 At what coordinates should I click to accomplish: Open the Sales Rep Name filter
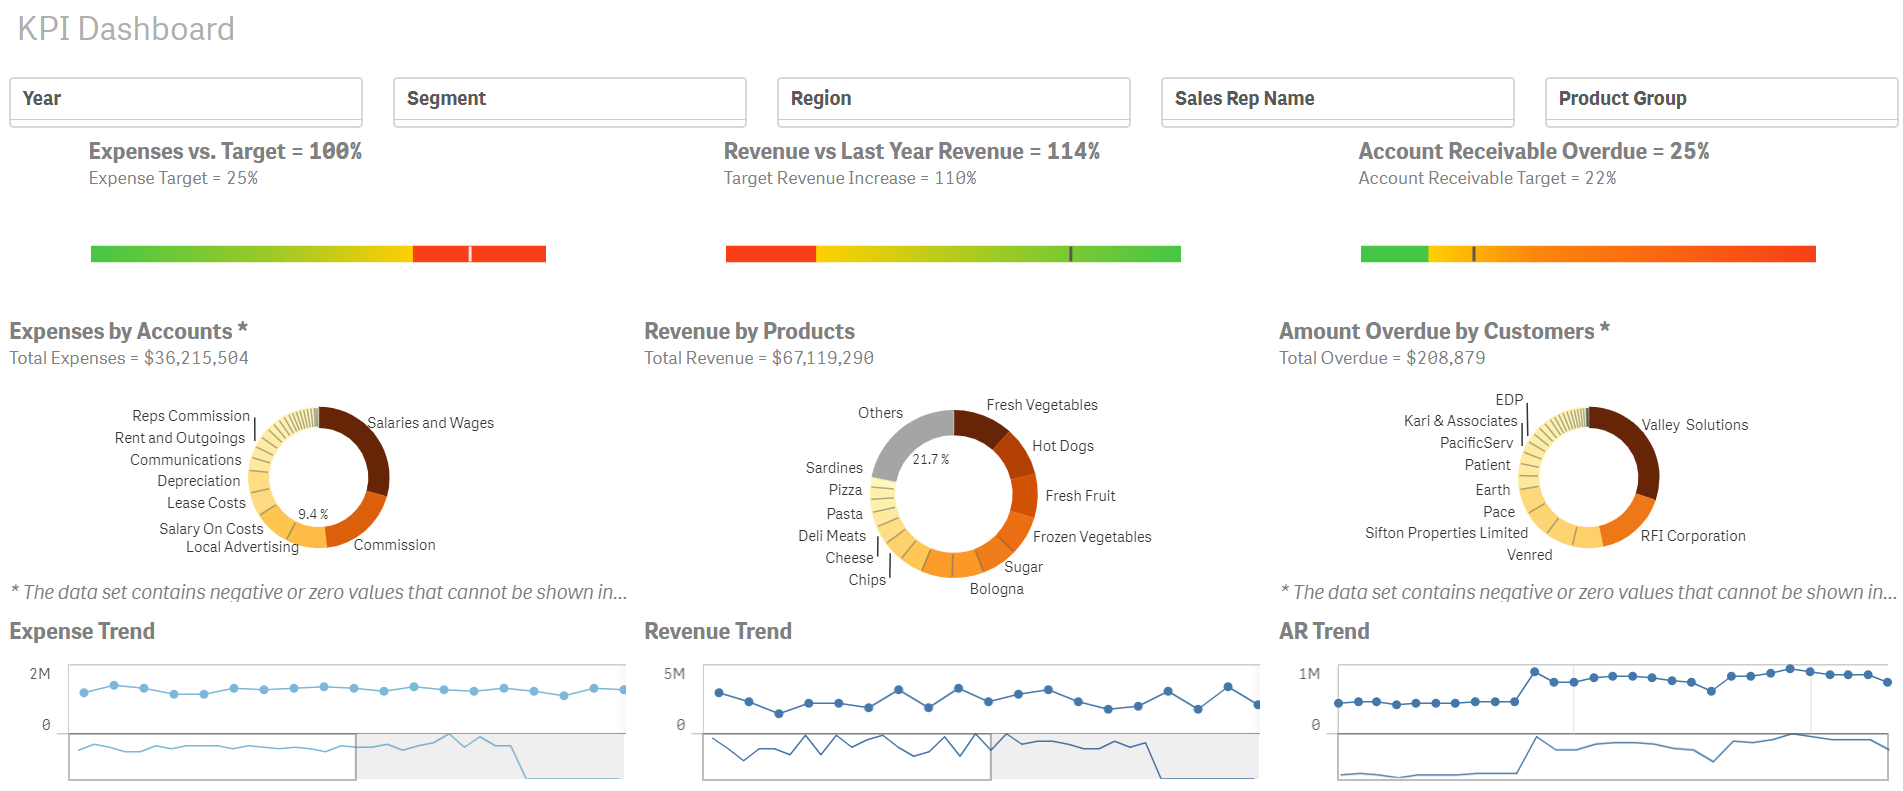1337,99
